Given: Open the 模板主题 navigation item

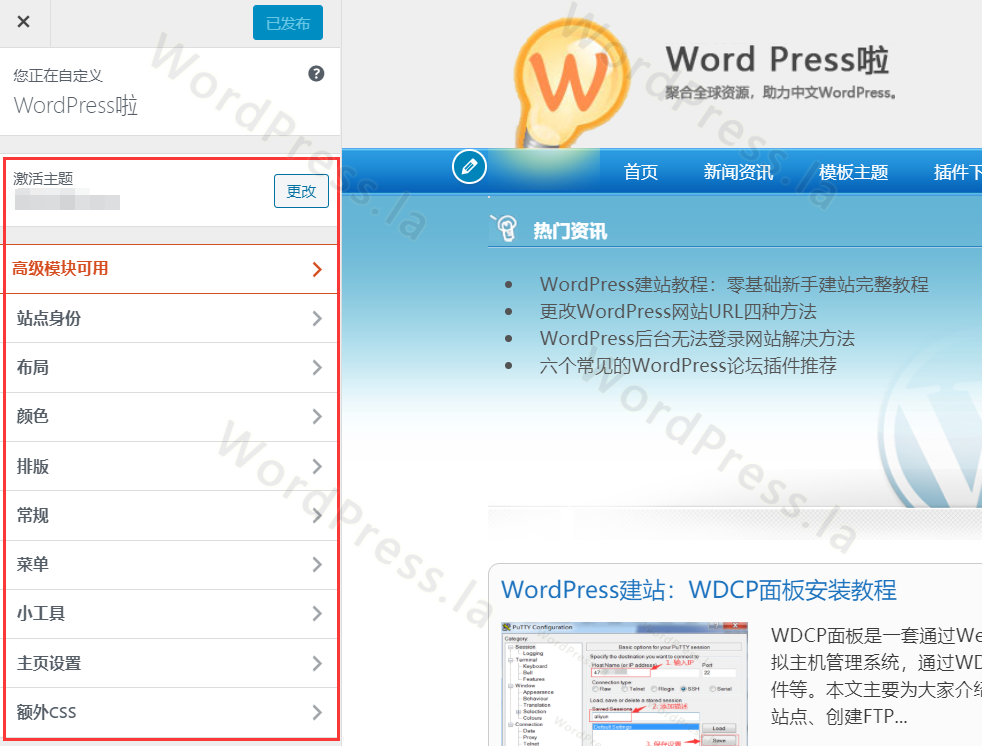Looking at the screenshot, I should 853,171.
